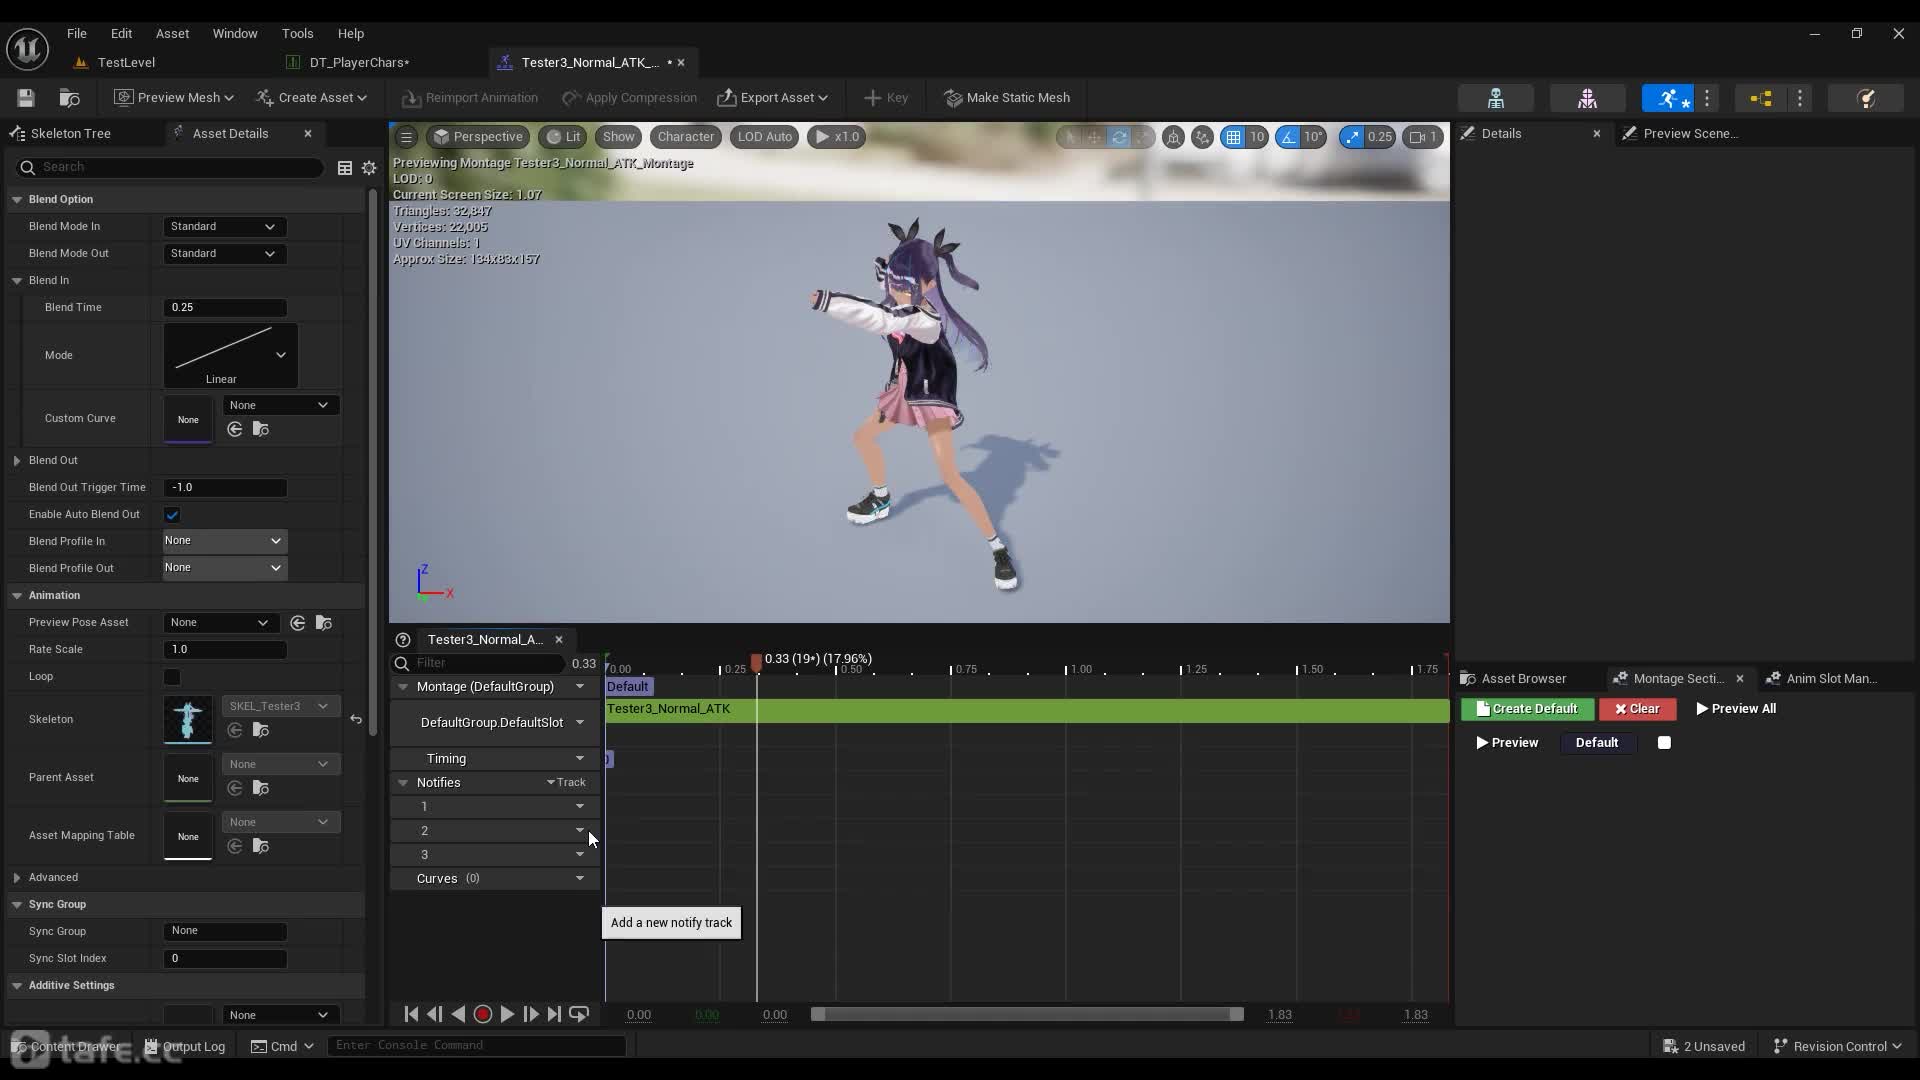1920x1080 pixels.
Task: Open Blend Mode Out dropdown
Action: coord(224,254)
